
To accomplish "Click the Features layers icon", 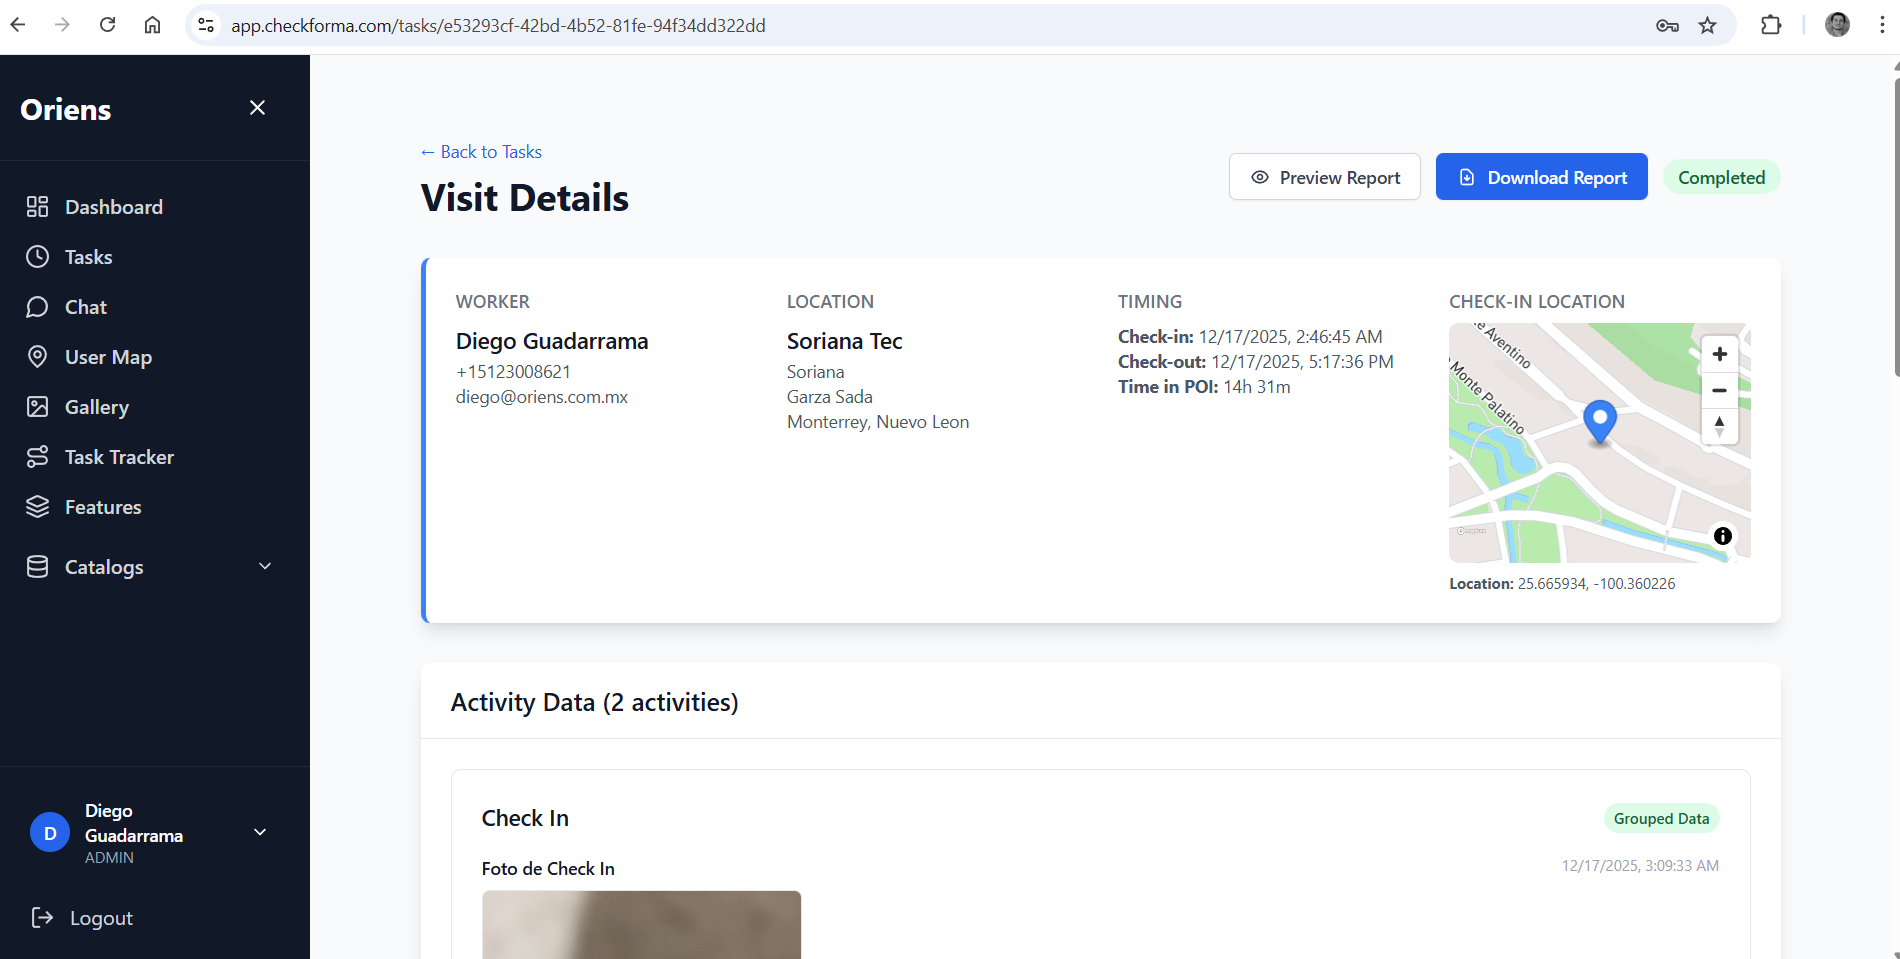I will (x=38, y=506).
